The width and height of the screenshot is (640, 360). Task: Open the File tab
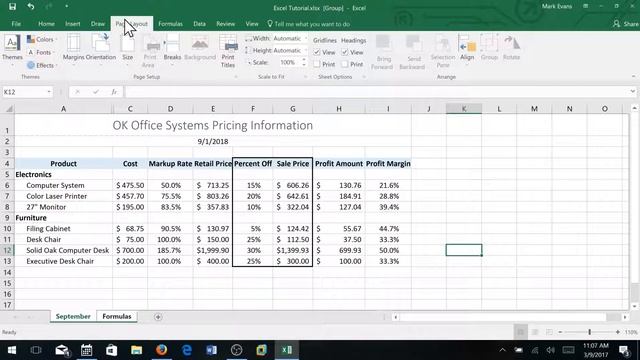tap(16, 24)
